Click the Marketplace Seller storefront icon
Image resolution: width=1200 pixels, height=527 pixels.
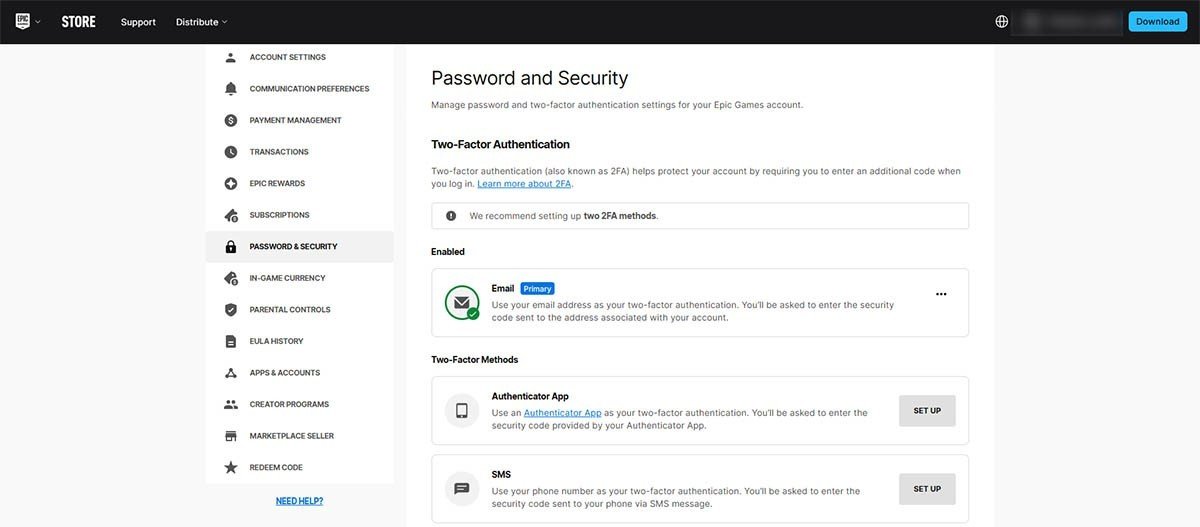point(231,436)
